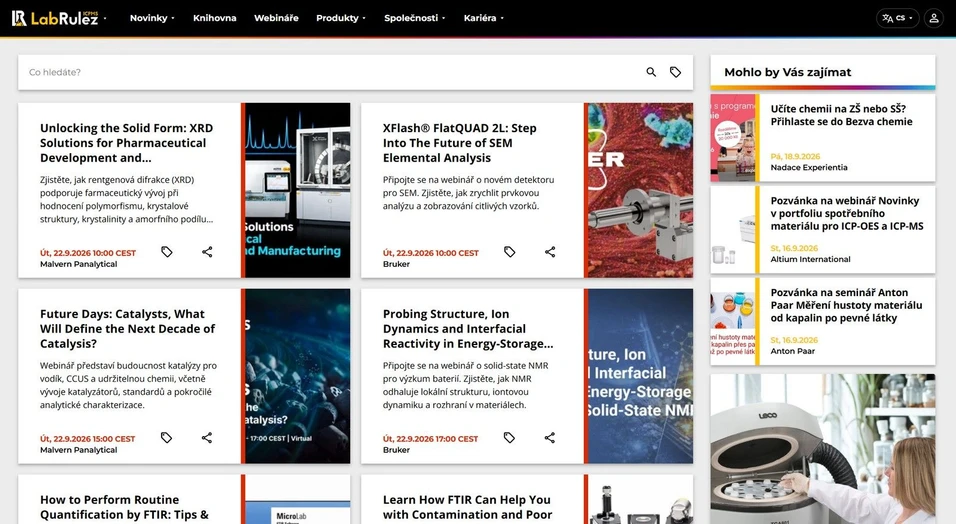Share the Probing Structure webinar
956x524 pixels.
550,437
